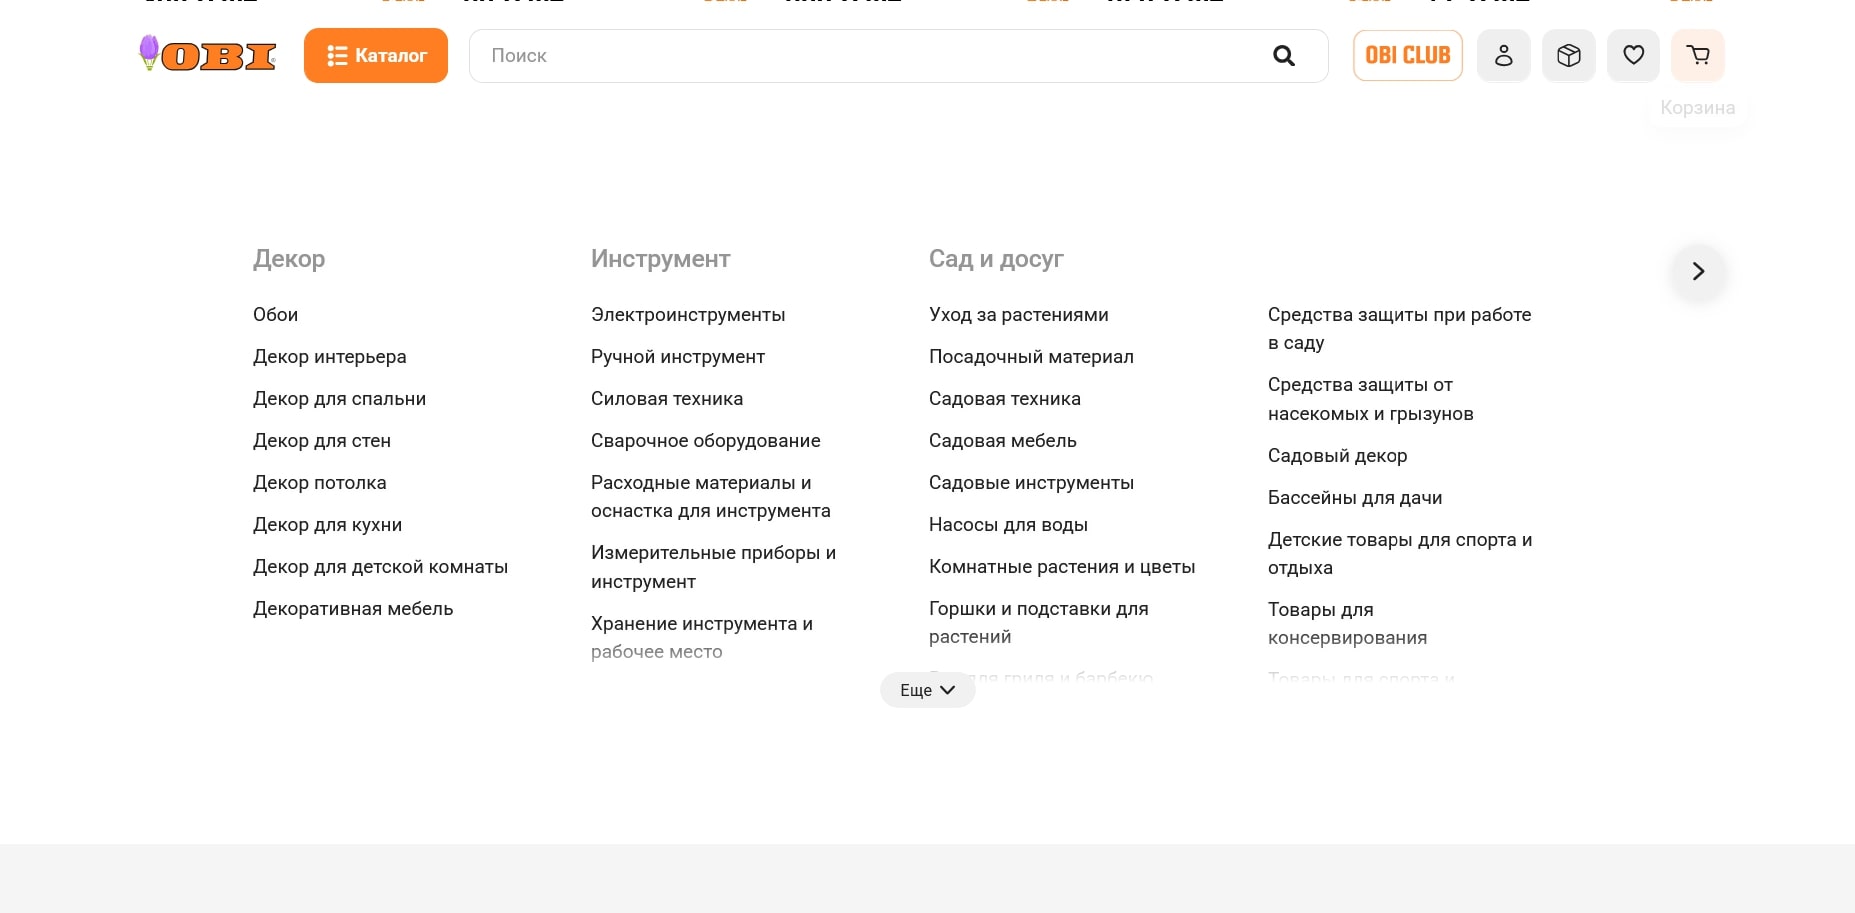Show next categories with right arrow

1697,271
